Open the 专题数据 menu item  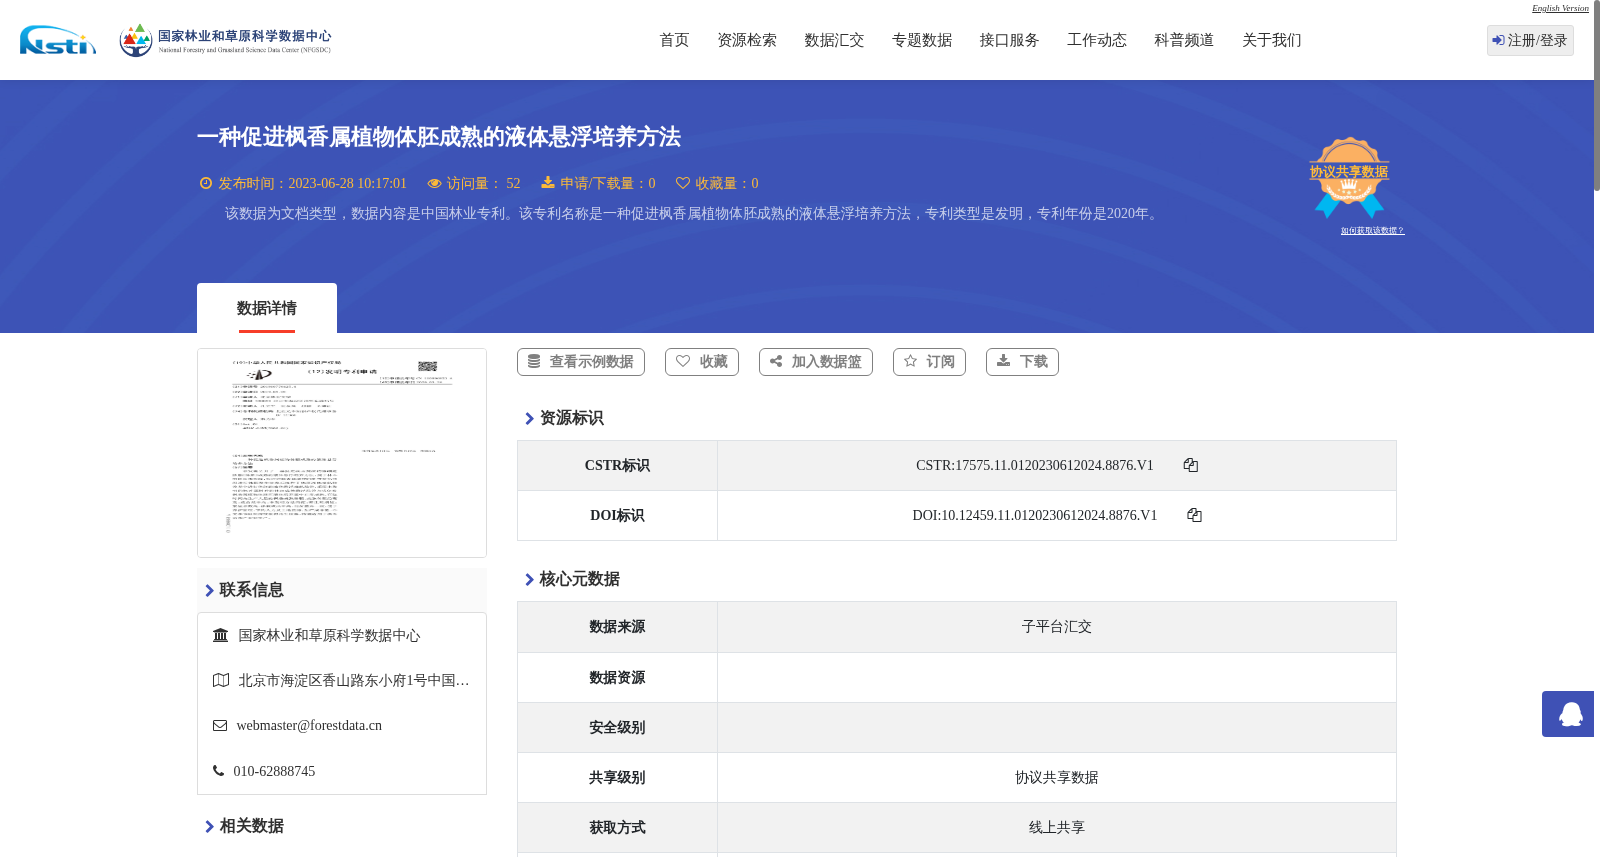click(x=922, y=40)
